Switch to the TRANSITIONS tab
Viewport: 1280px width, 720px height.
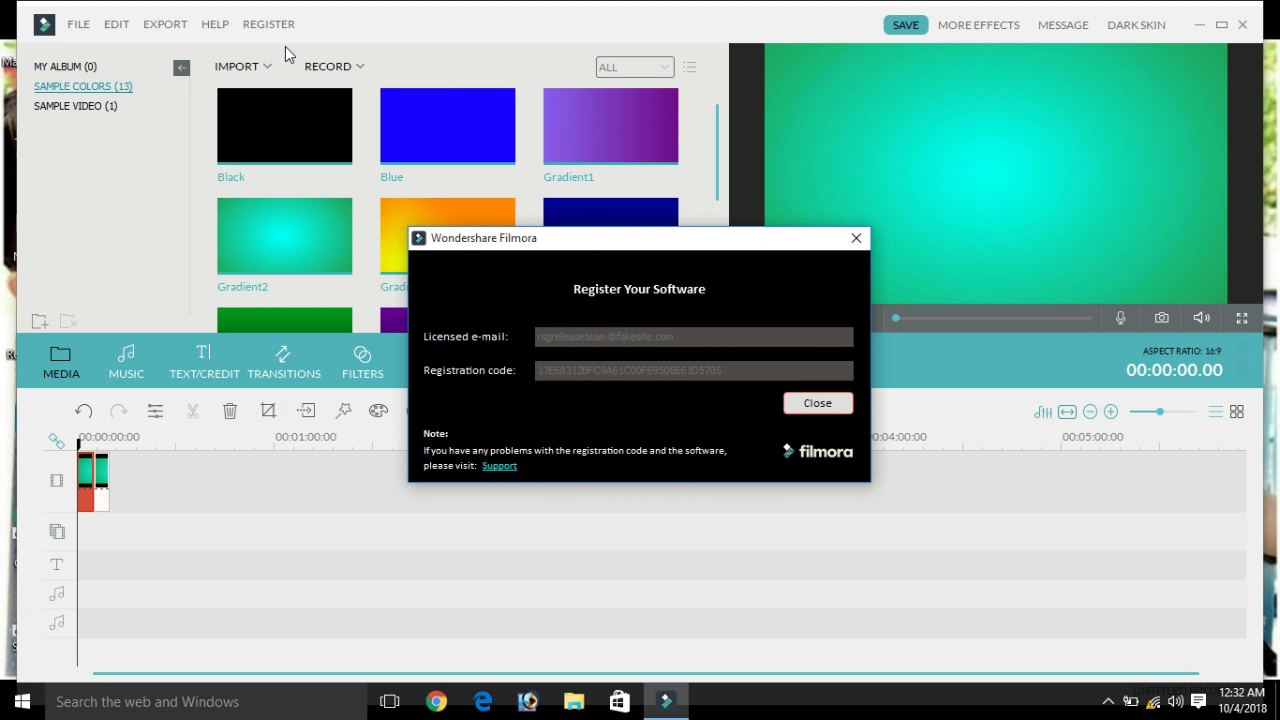(x=284, y=362)
